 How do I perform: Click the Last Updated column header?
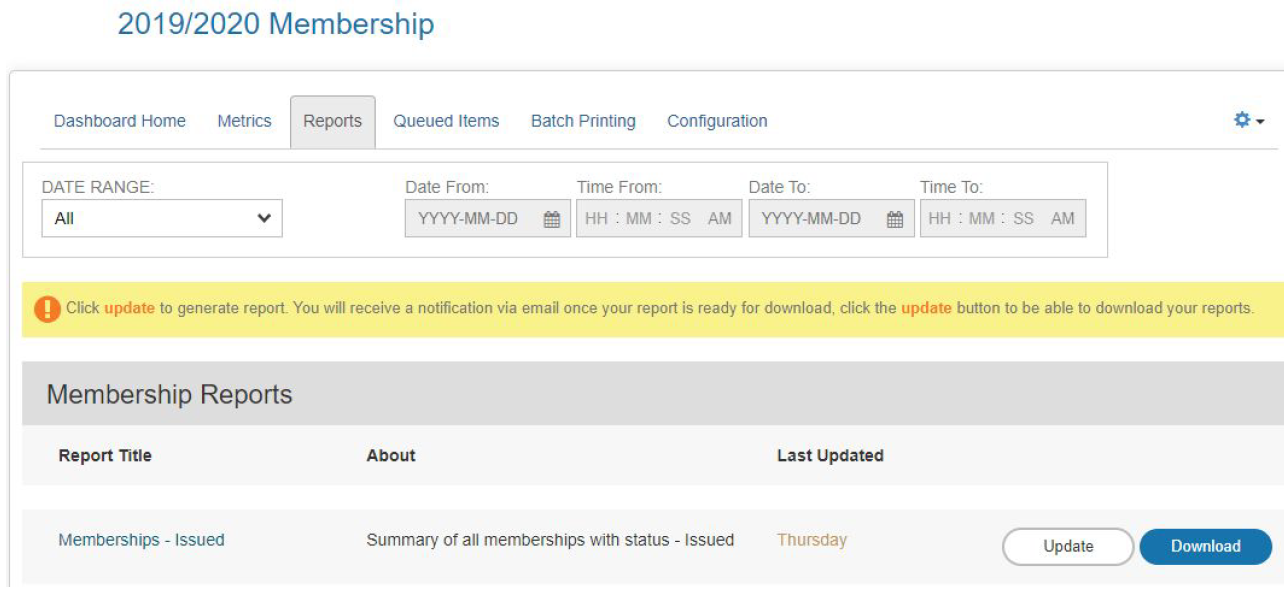pos(830,455)
